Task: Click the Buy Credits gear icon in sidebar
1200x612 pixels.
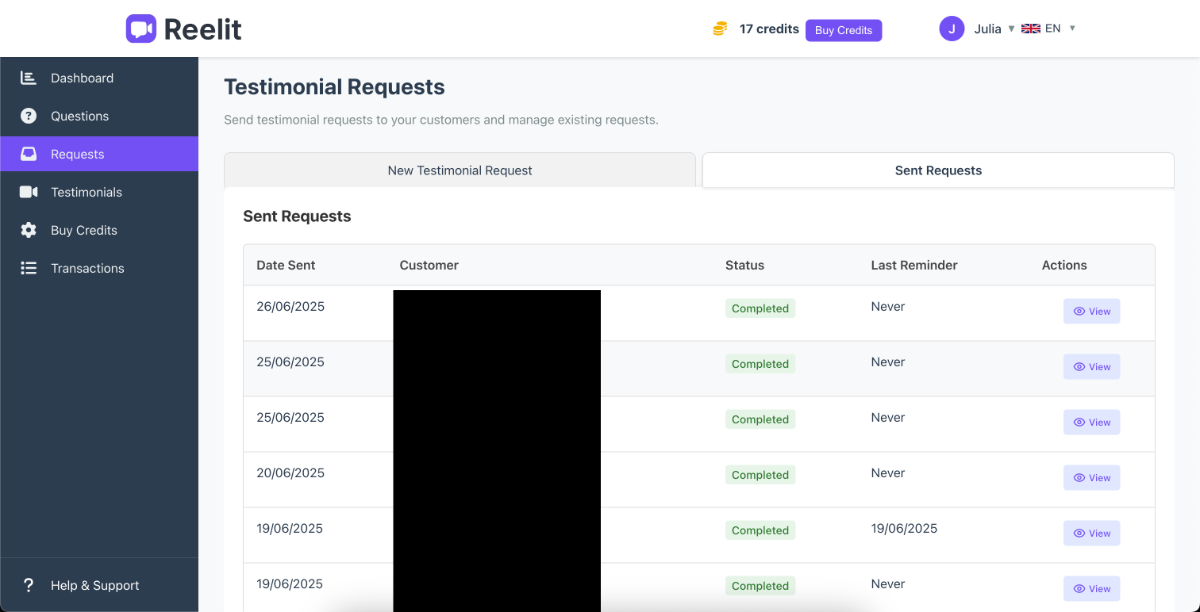Action: (29, 230)
